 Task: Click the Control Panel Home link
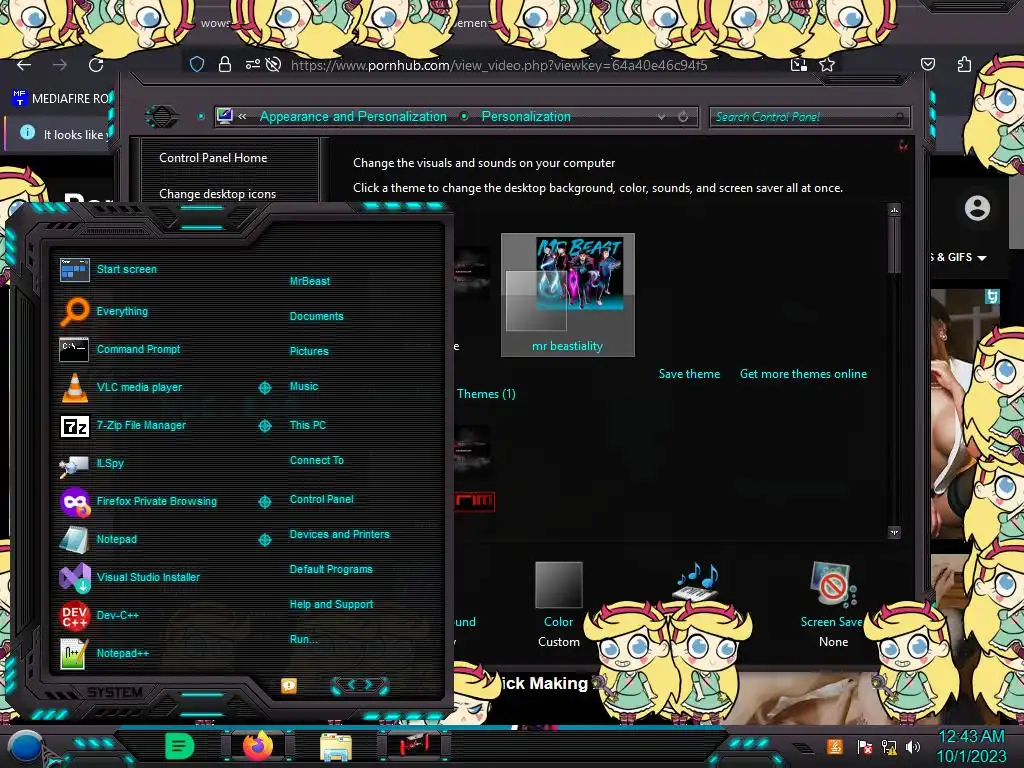point(213,157)
